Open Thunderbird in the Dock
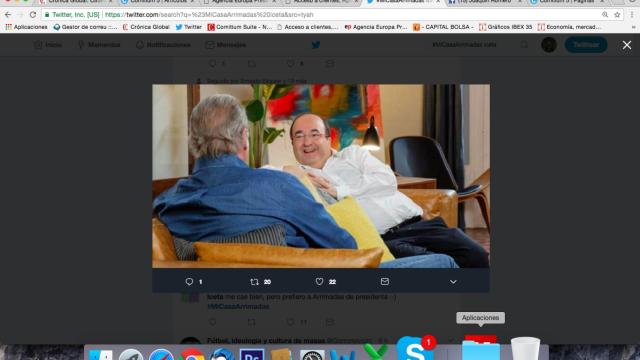This screenshot has width=640, height=360. point(222,354)
